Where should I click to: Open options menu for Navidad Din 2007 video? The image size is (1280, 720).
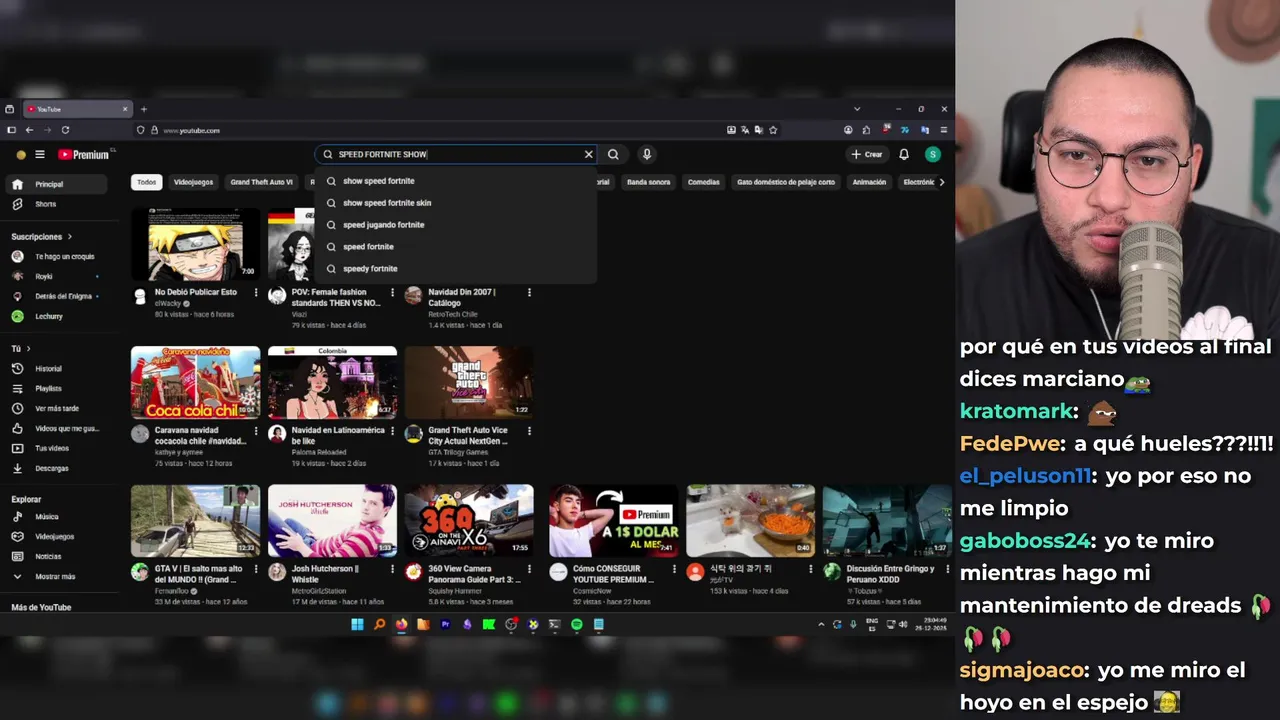pyautogui.click(x=529, y=293)
